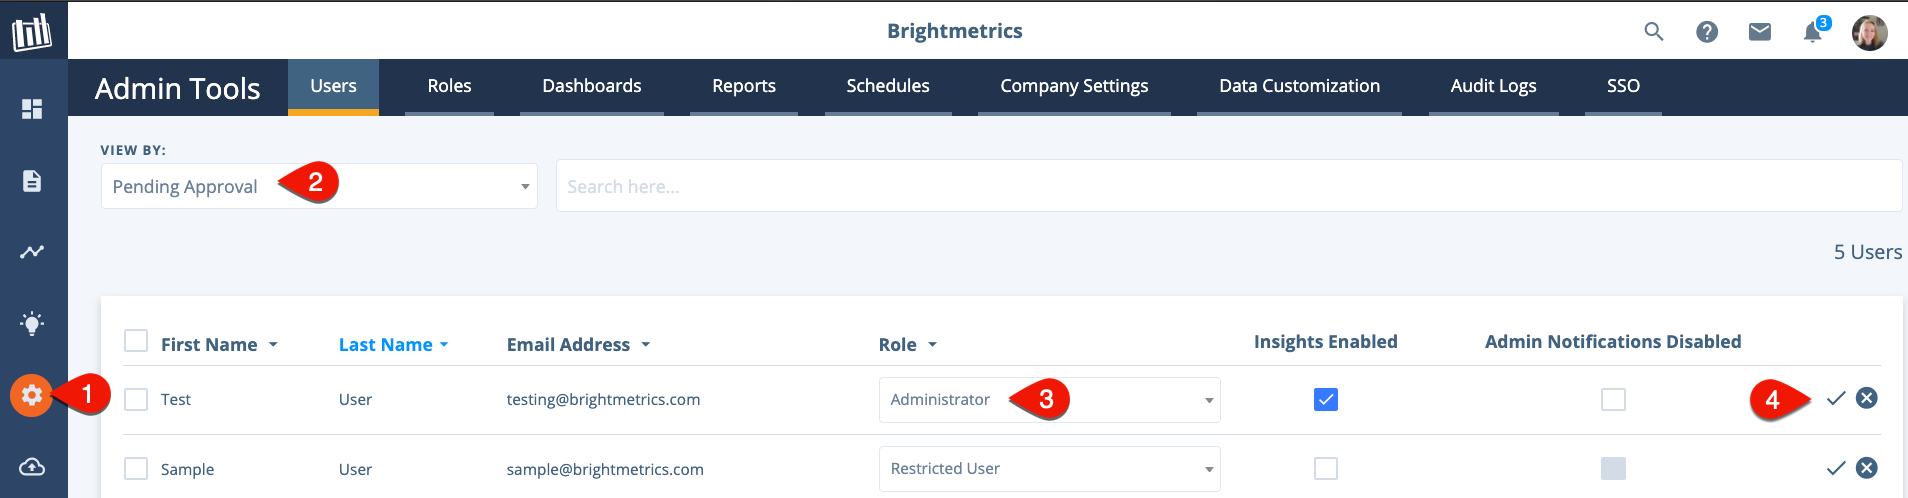Screen dimensions: 1908x498
Task: Check Insights Enabled for sample@brightmetrics.com
Action: tap(1326, 468)
